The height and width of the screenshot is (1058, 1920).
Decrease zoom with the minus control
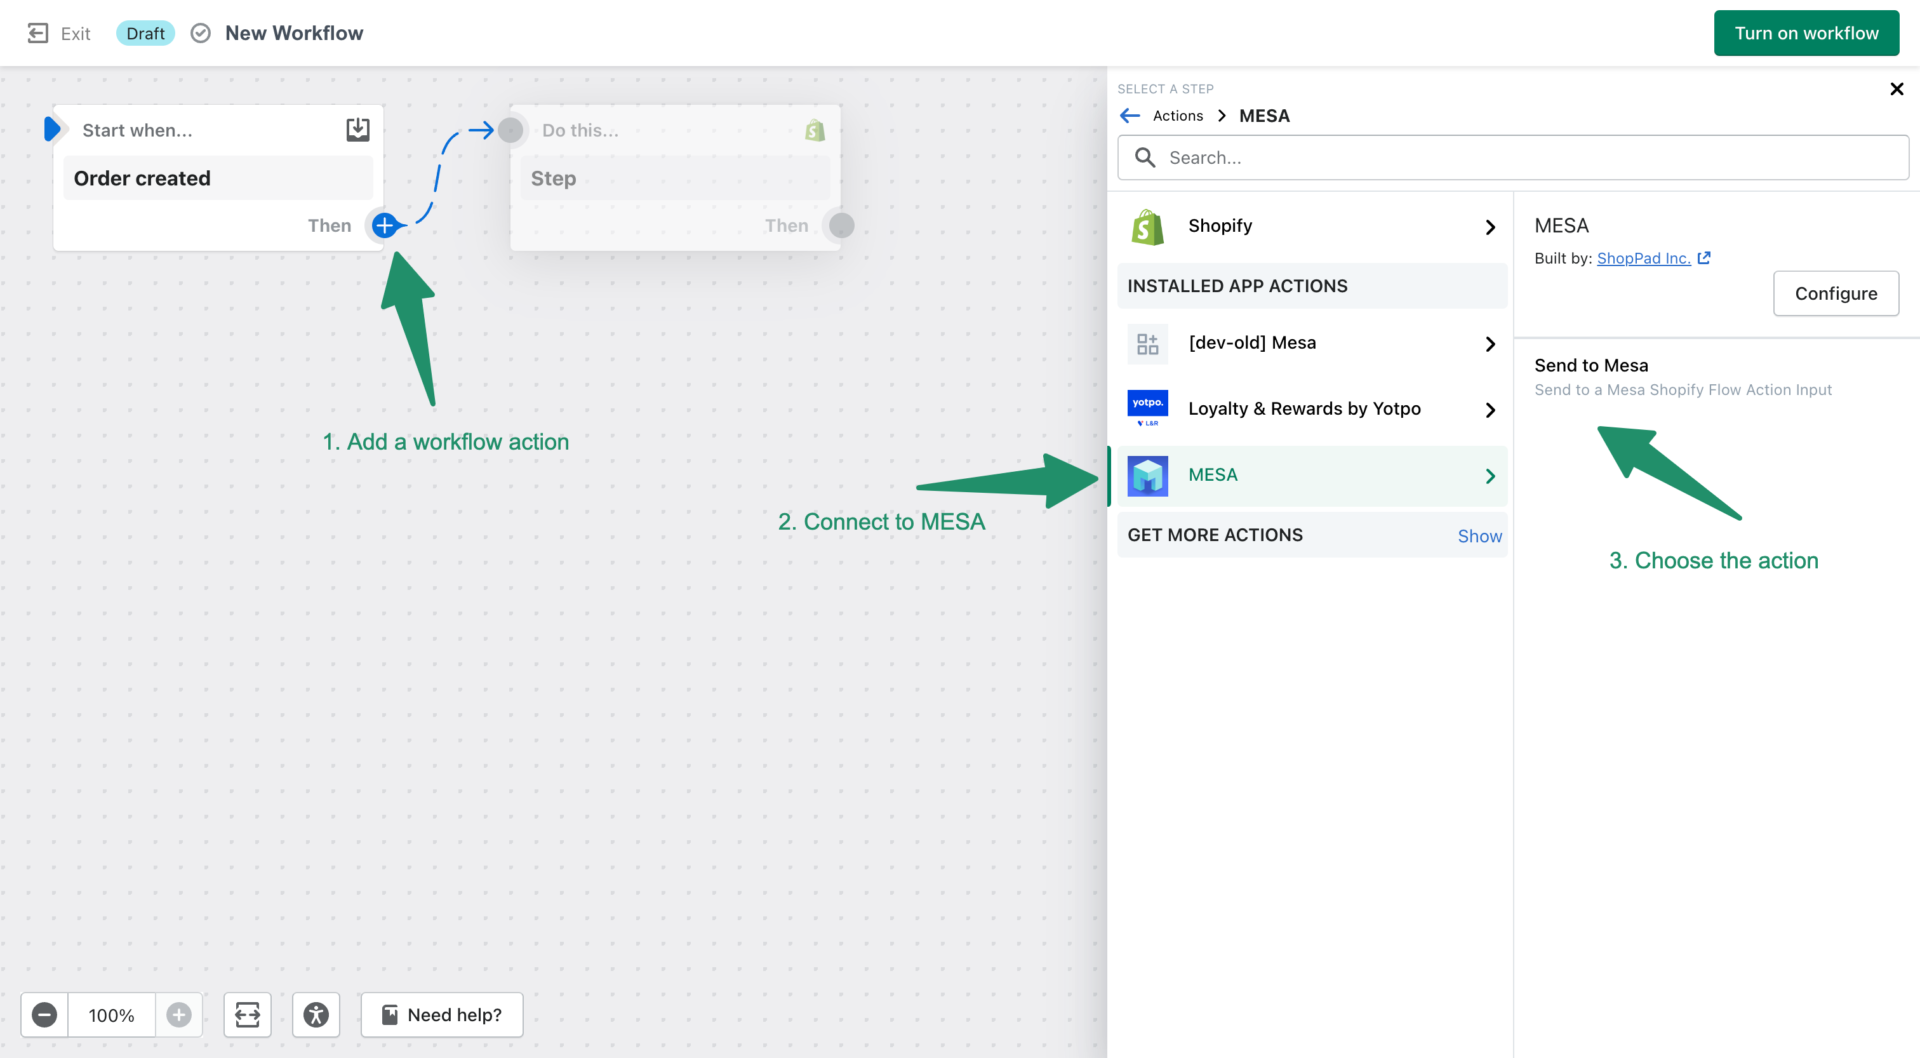[x=43, y=1014]
